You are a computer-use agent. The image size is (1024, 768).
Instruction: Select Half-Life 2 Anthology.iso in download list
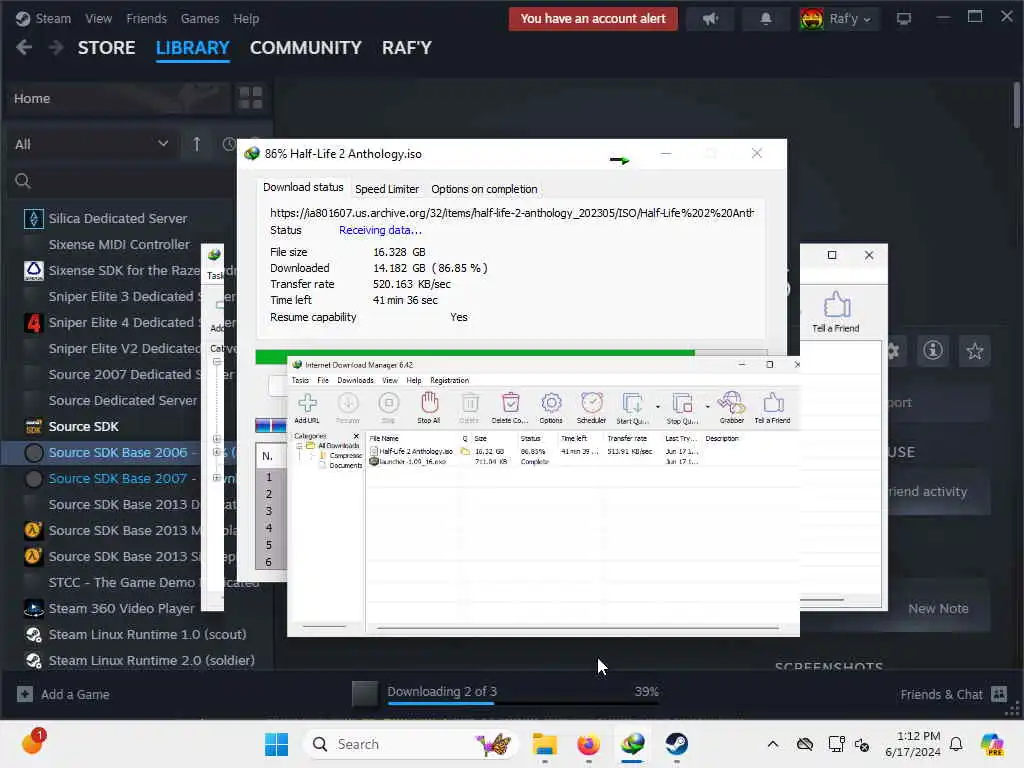415,451
